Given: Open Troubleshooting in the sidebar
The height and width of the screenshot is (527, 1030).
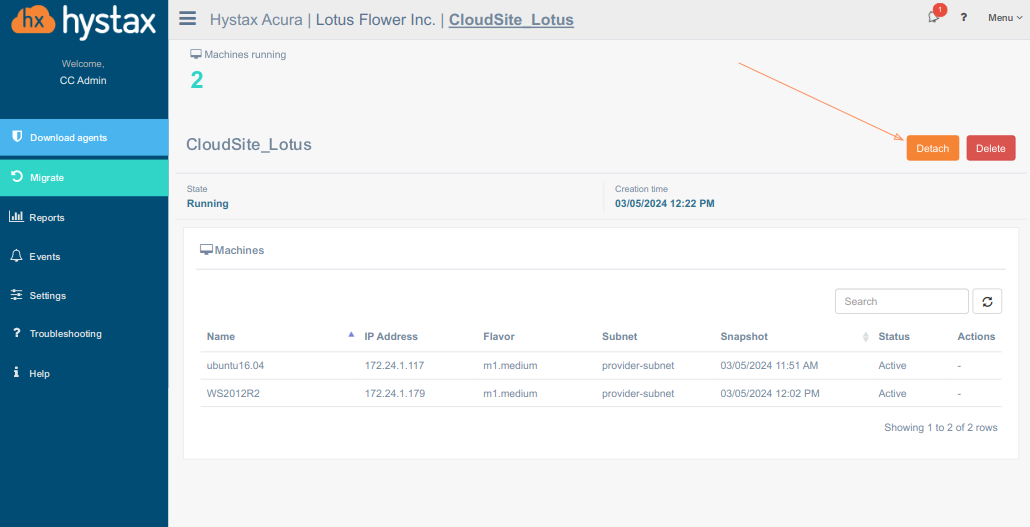Looking at the screenshot, I should coord(65,334).
